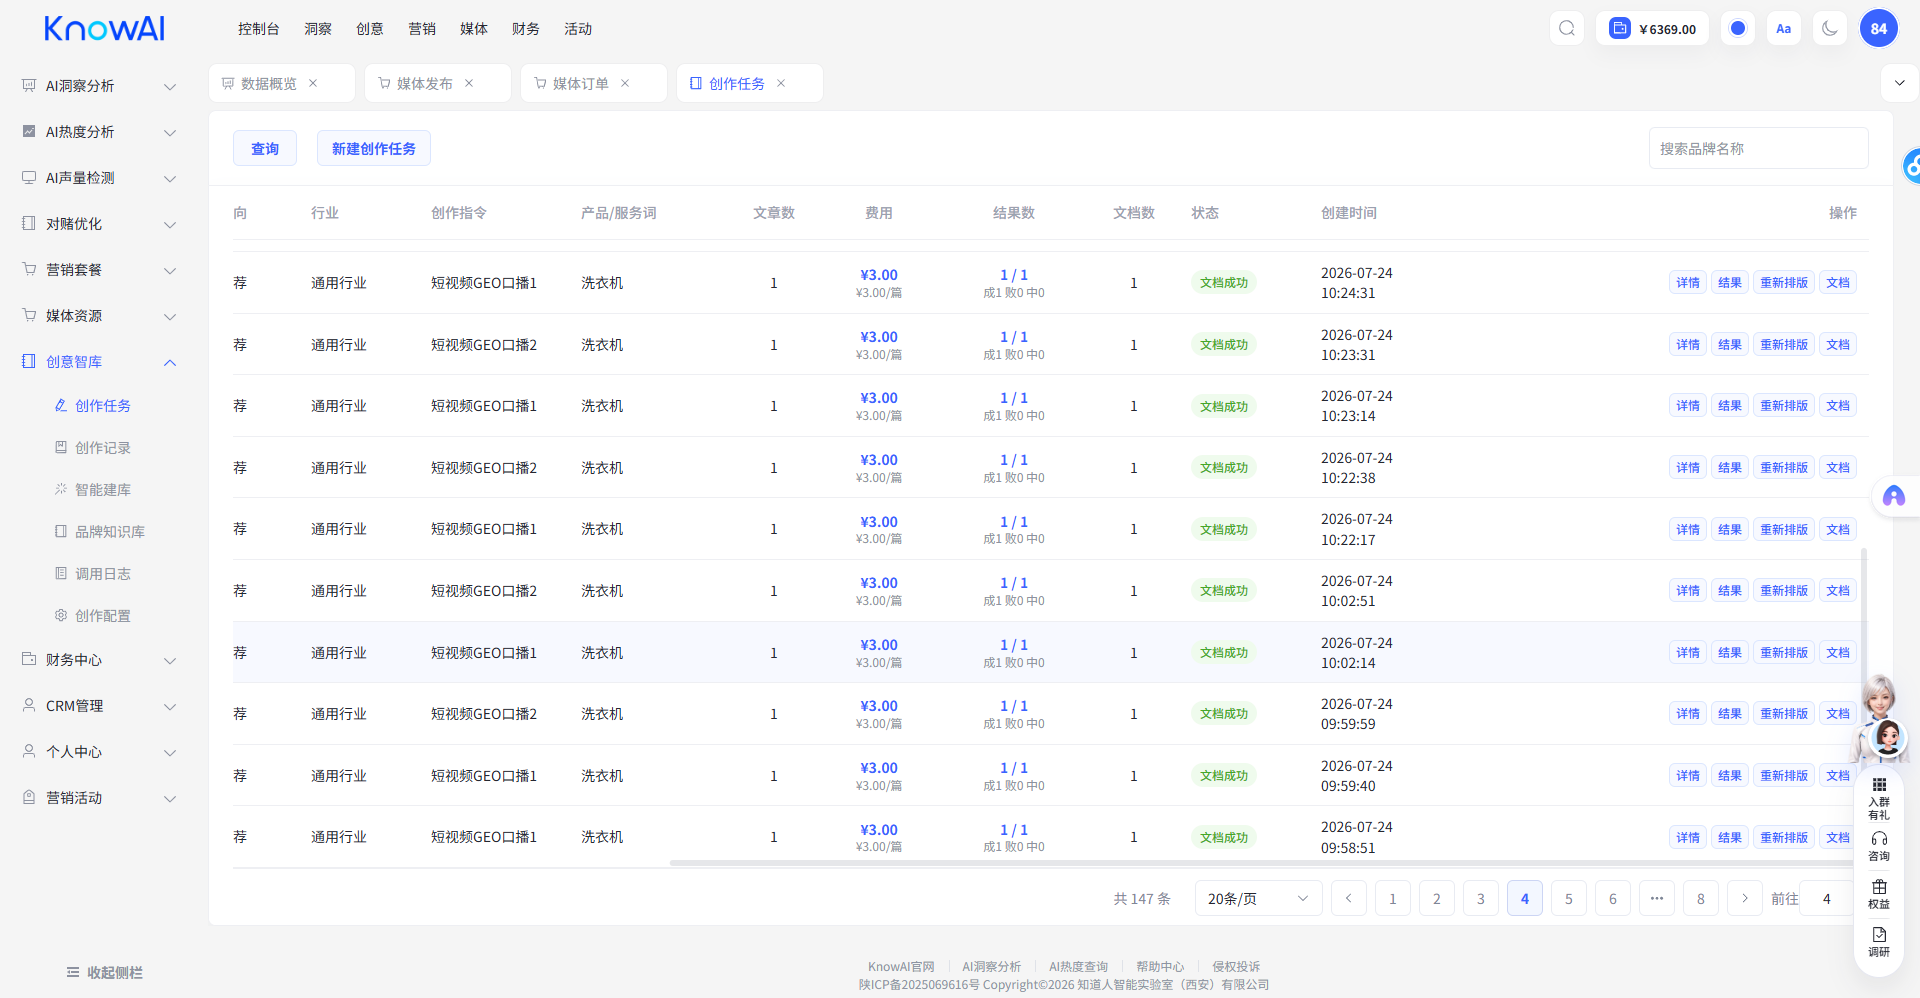Go to the next page arrow
The width and height of the screenshot is (1920, 998).
(1745, 899)
